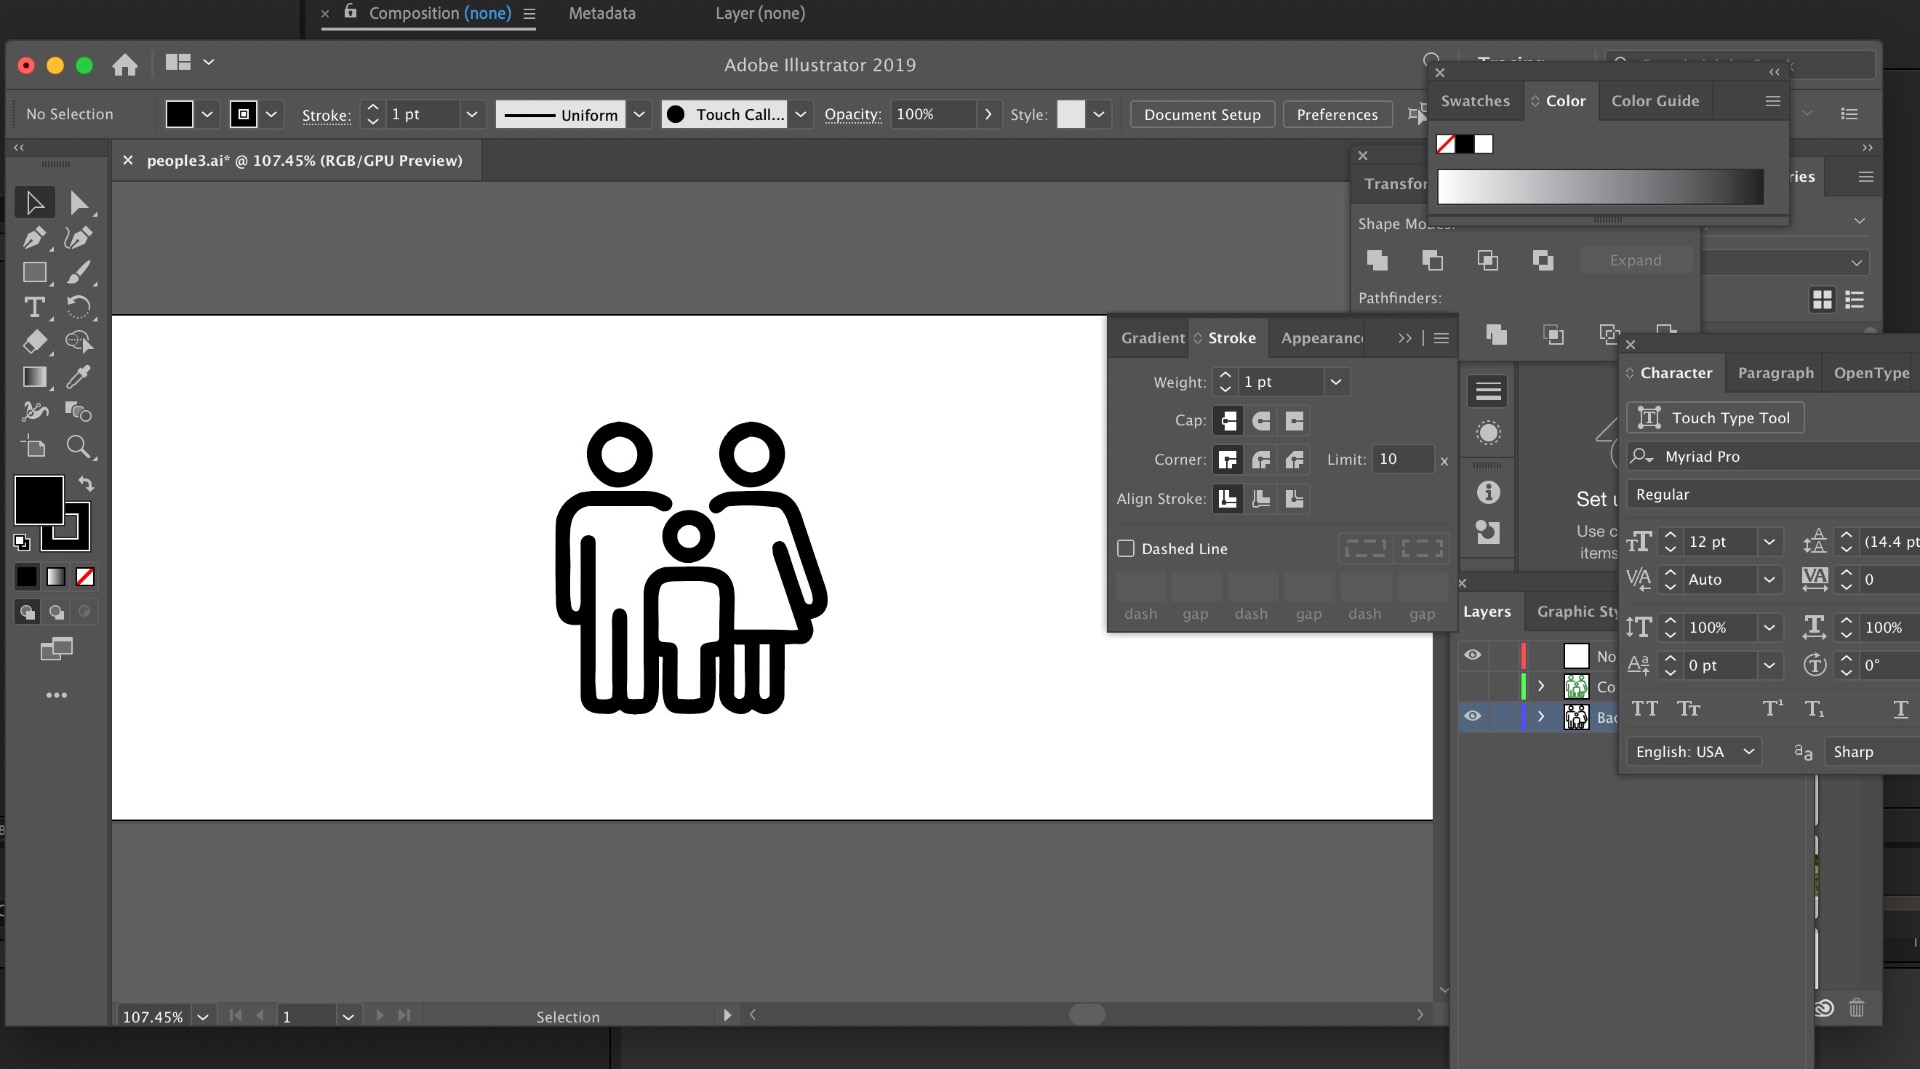The height and width of the screenshot is (1069, 1920).
Task: Select the Paintbrush tool
Action: 79,272
